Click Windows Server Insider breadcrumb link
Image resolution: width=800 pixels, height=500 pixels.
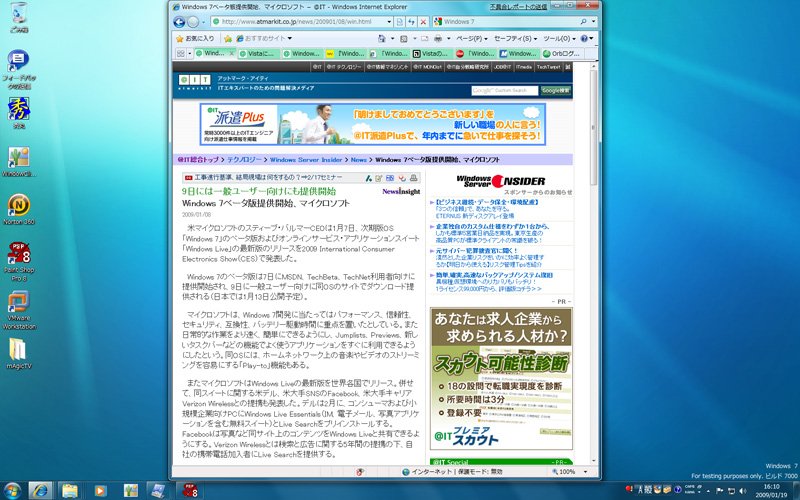(306, 160)
